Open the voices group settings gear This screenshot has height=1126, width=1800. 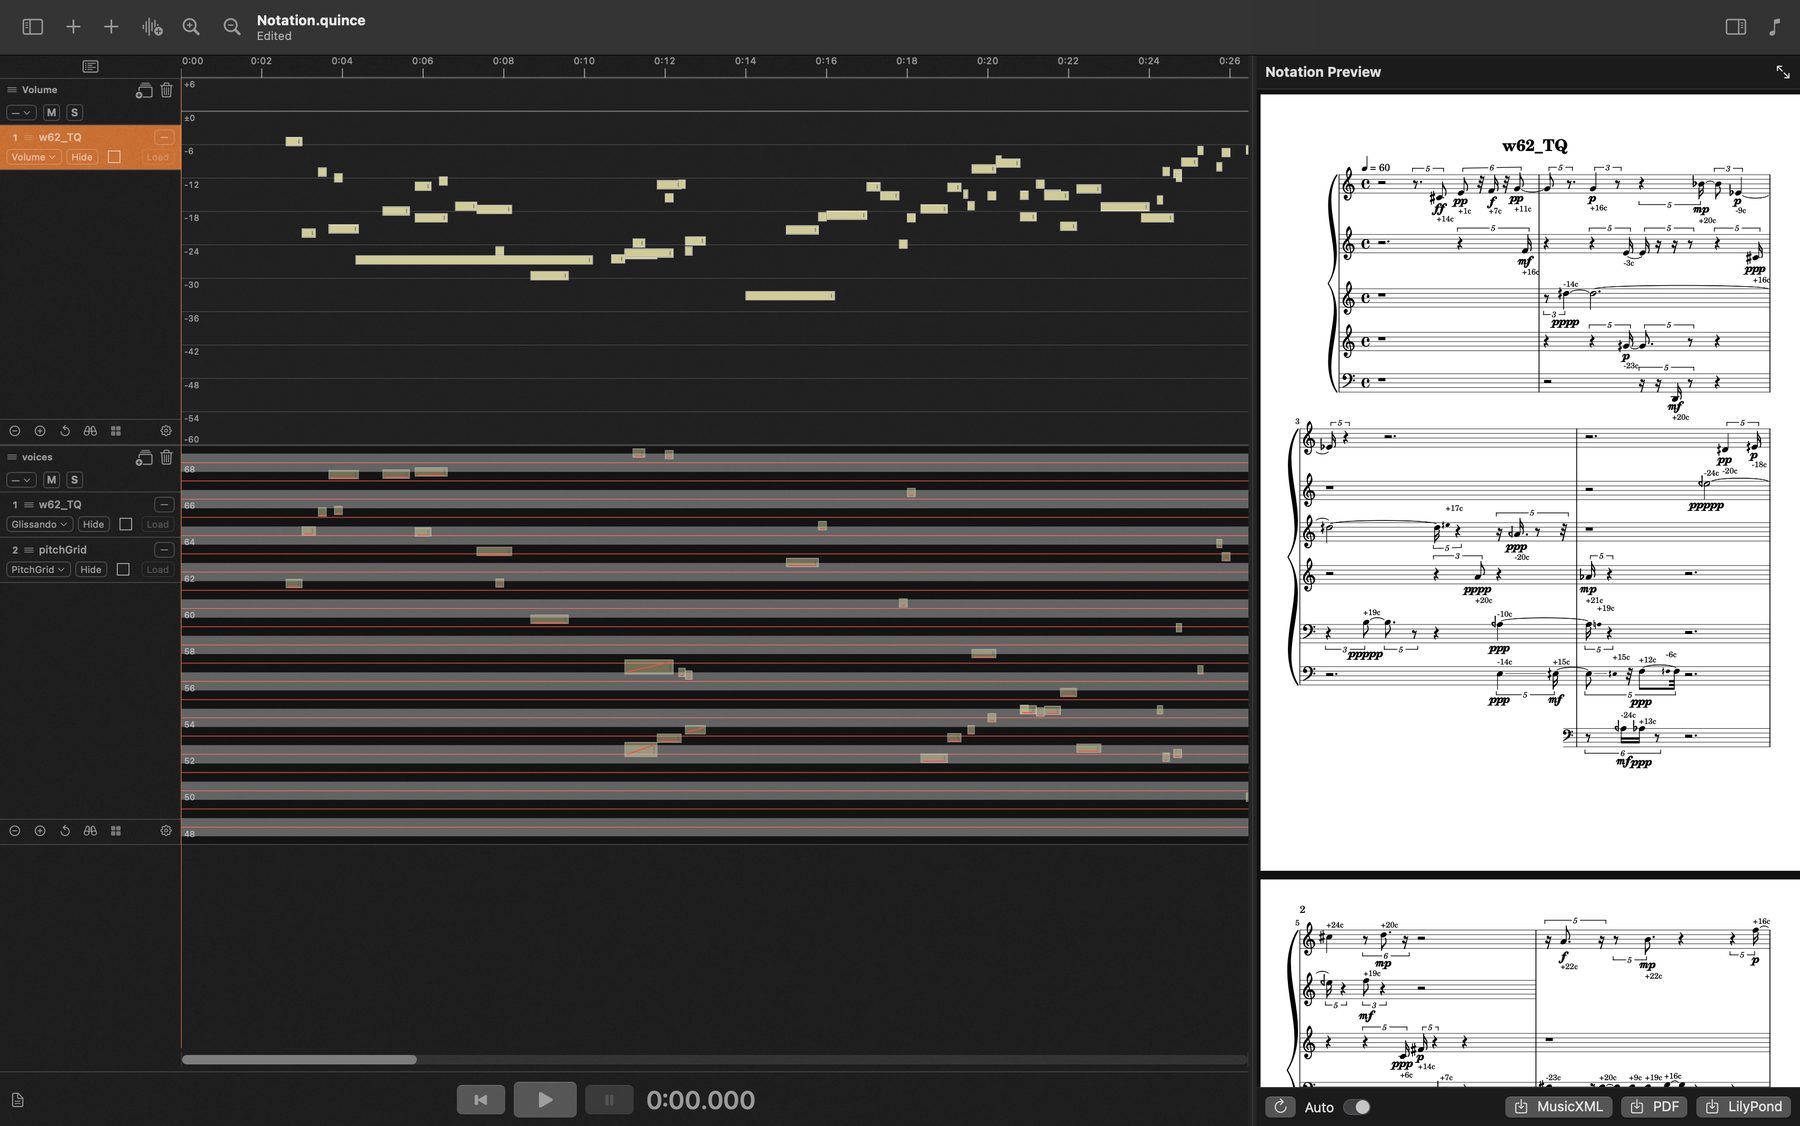coord(166,831)
